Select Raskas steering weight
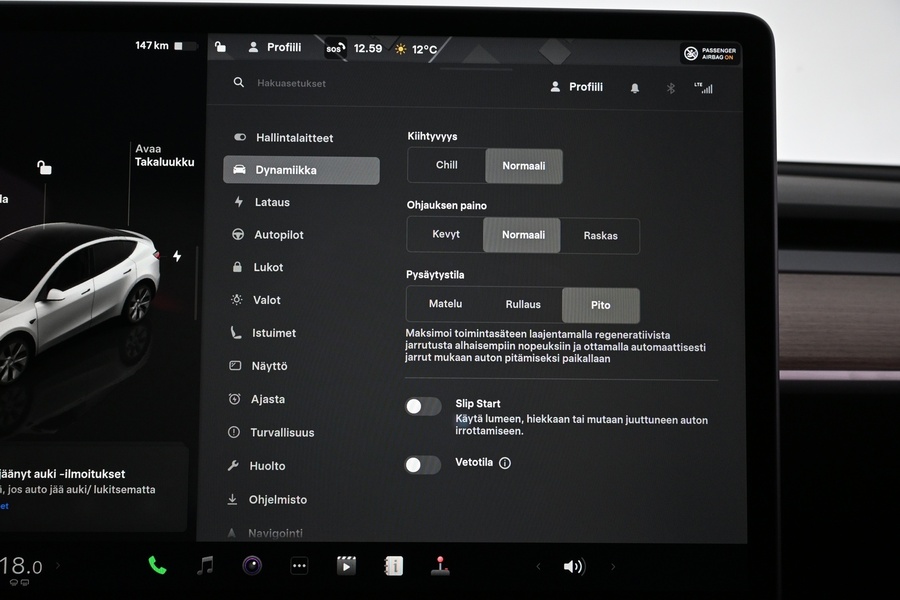Screen dimensions: 900x600 click(601, 235)
